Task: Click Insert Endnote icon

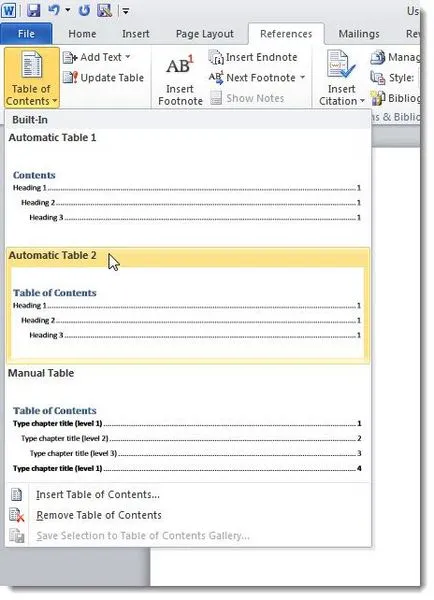Action: [216, 57]
